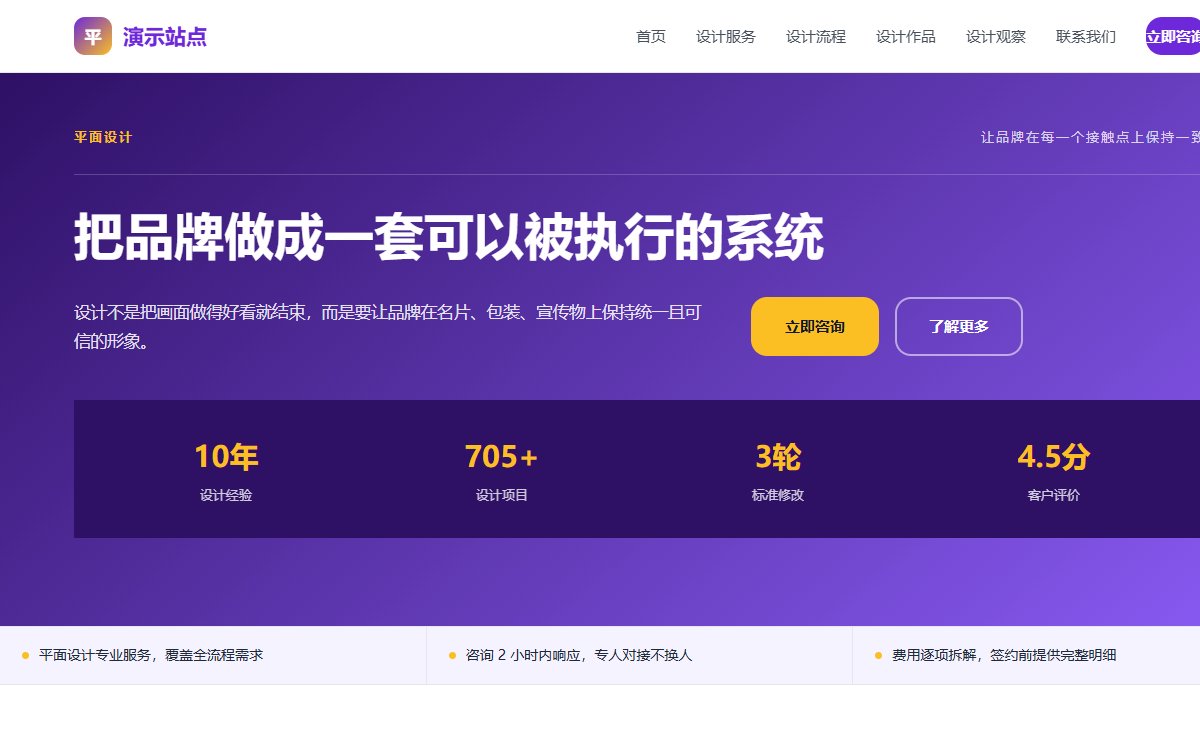
Task: Click the 705+ design projects stat
Action: pos(502,456)
